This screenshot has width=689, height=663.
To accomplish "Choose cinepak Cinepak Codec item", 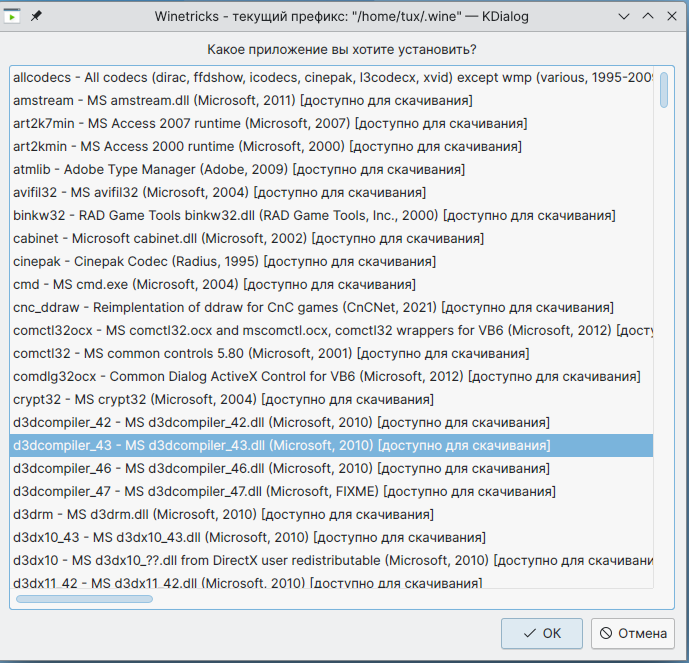I will click(223, 261).
